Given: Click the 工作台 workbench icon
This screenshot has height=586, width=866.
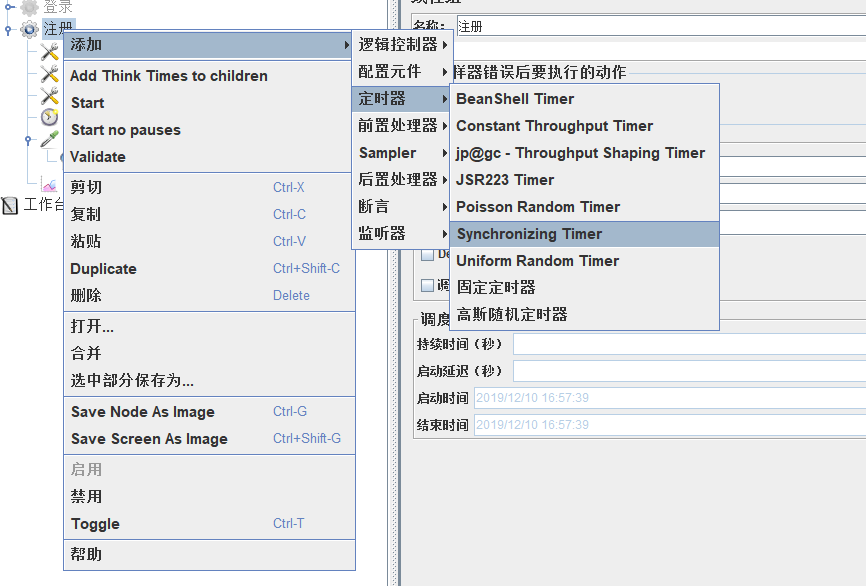Looking at the screenshot, I should click(10, 206).
